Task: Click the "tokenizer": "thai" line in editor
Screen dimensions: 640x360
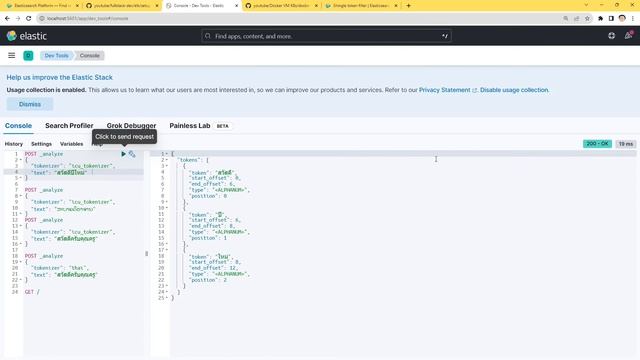Action: (60, 268)
